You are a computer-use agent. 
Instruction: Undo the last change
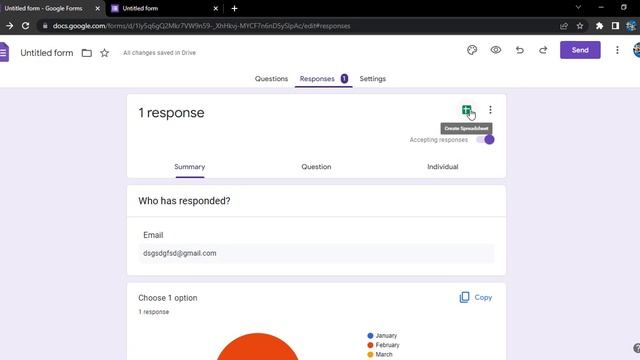[520, 50]
